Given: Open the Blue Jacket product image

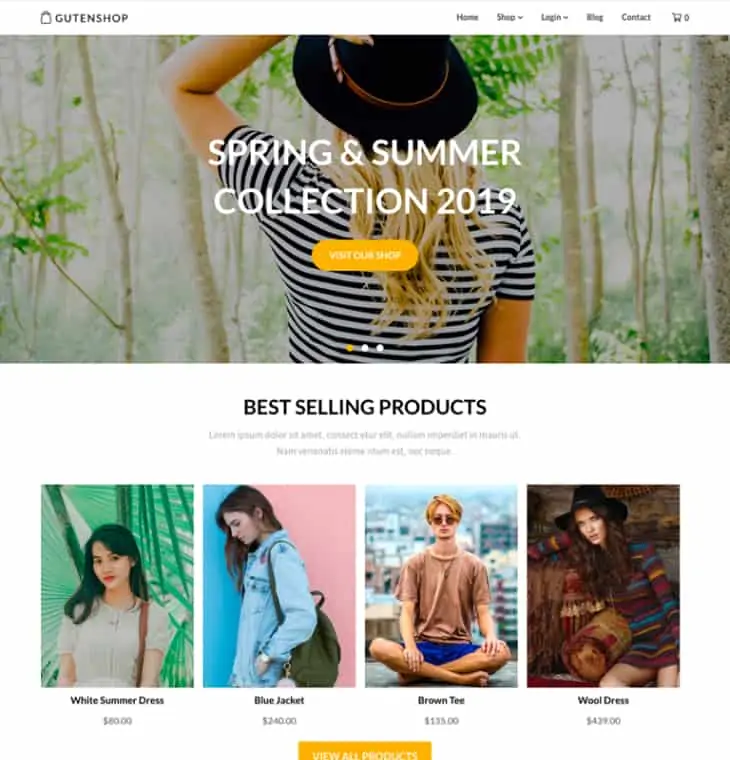Looking at the screenshot, I should pyautogui.click(x=279, y=586).
